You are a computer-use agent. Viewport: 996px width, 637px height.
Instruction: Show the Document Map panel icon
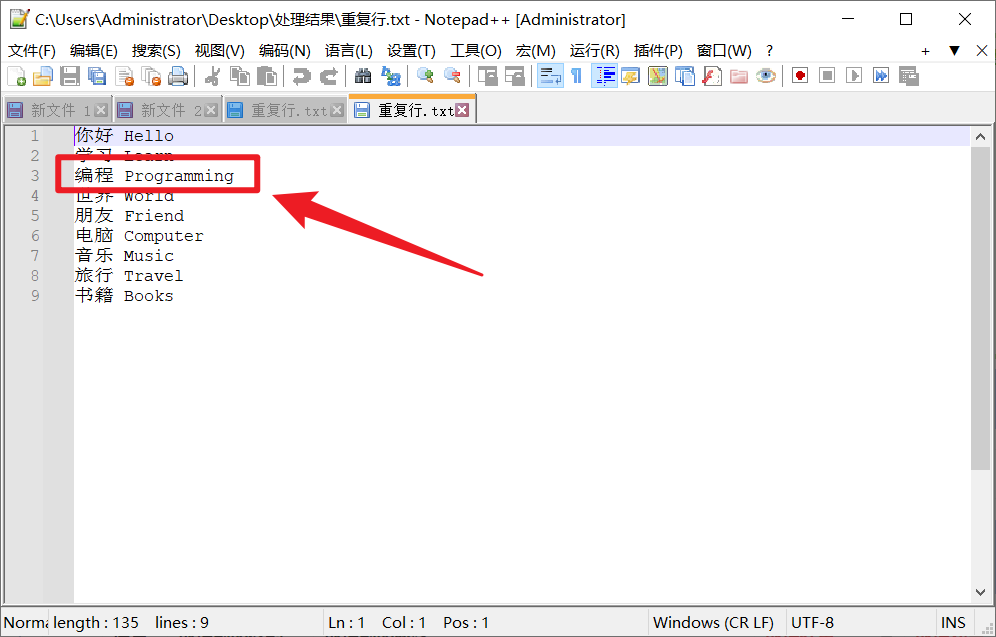coord(657,76)
